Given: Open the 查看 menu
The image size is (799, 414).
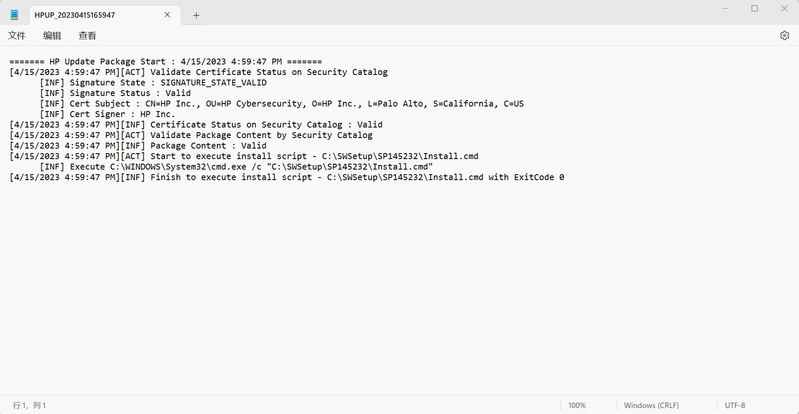Looking at the screenshot, I should 87,36.
